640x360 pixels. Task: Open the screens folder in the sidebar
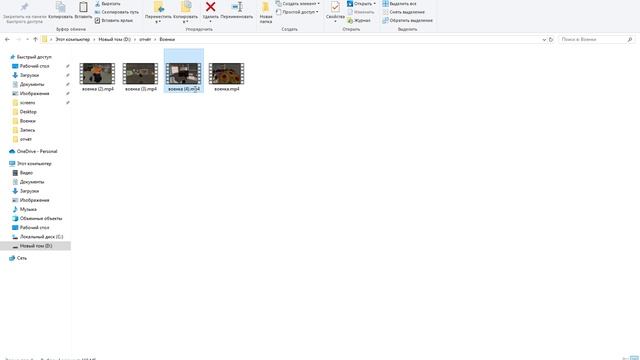tap(27, 103)
